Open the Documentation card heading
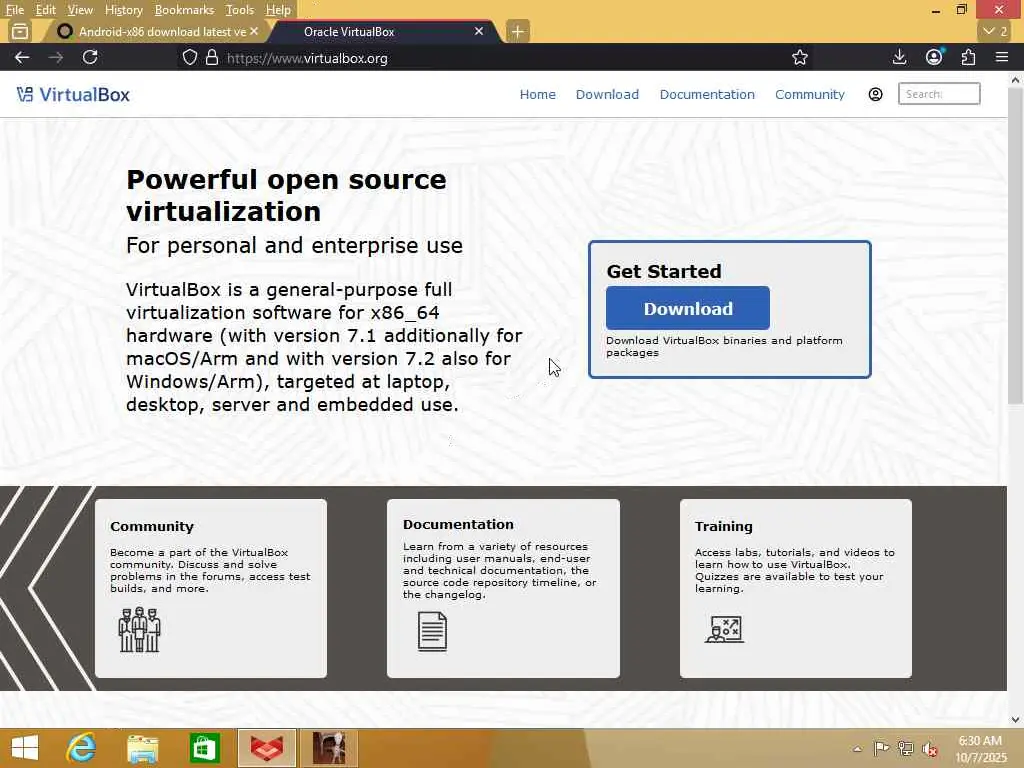Viewport: 1024px width, 768px height. pyautogui.click(x=458, y=524)
